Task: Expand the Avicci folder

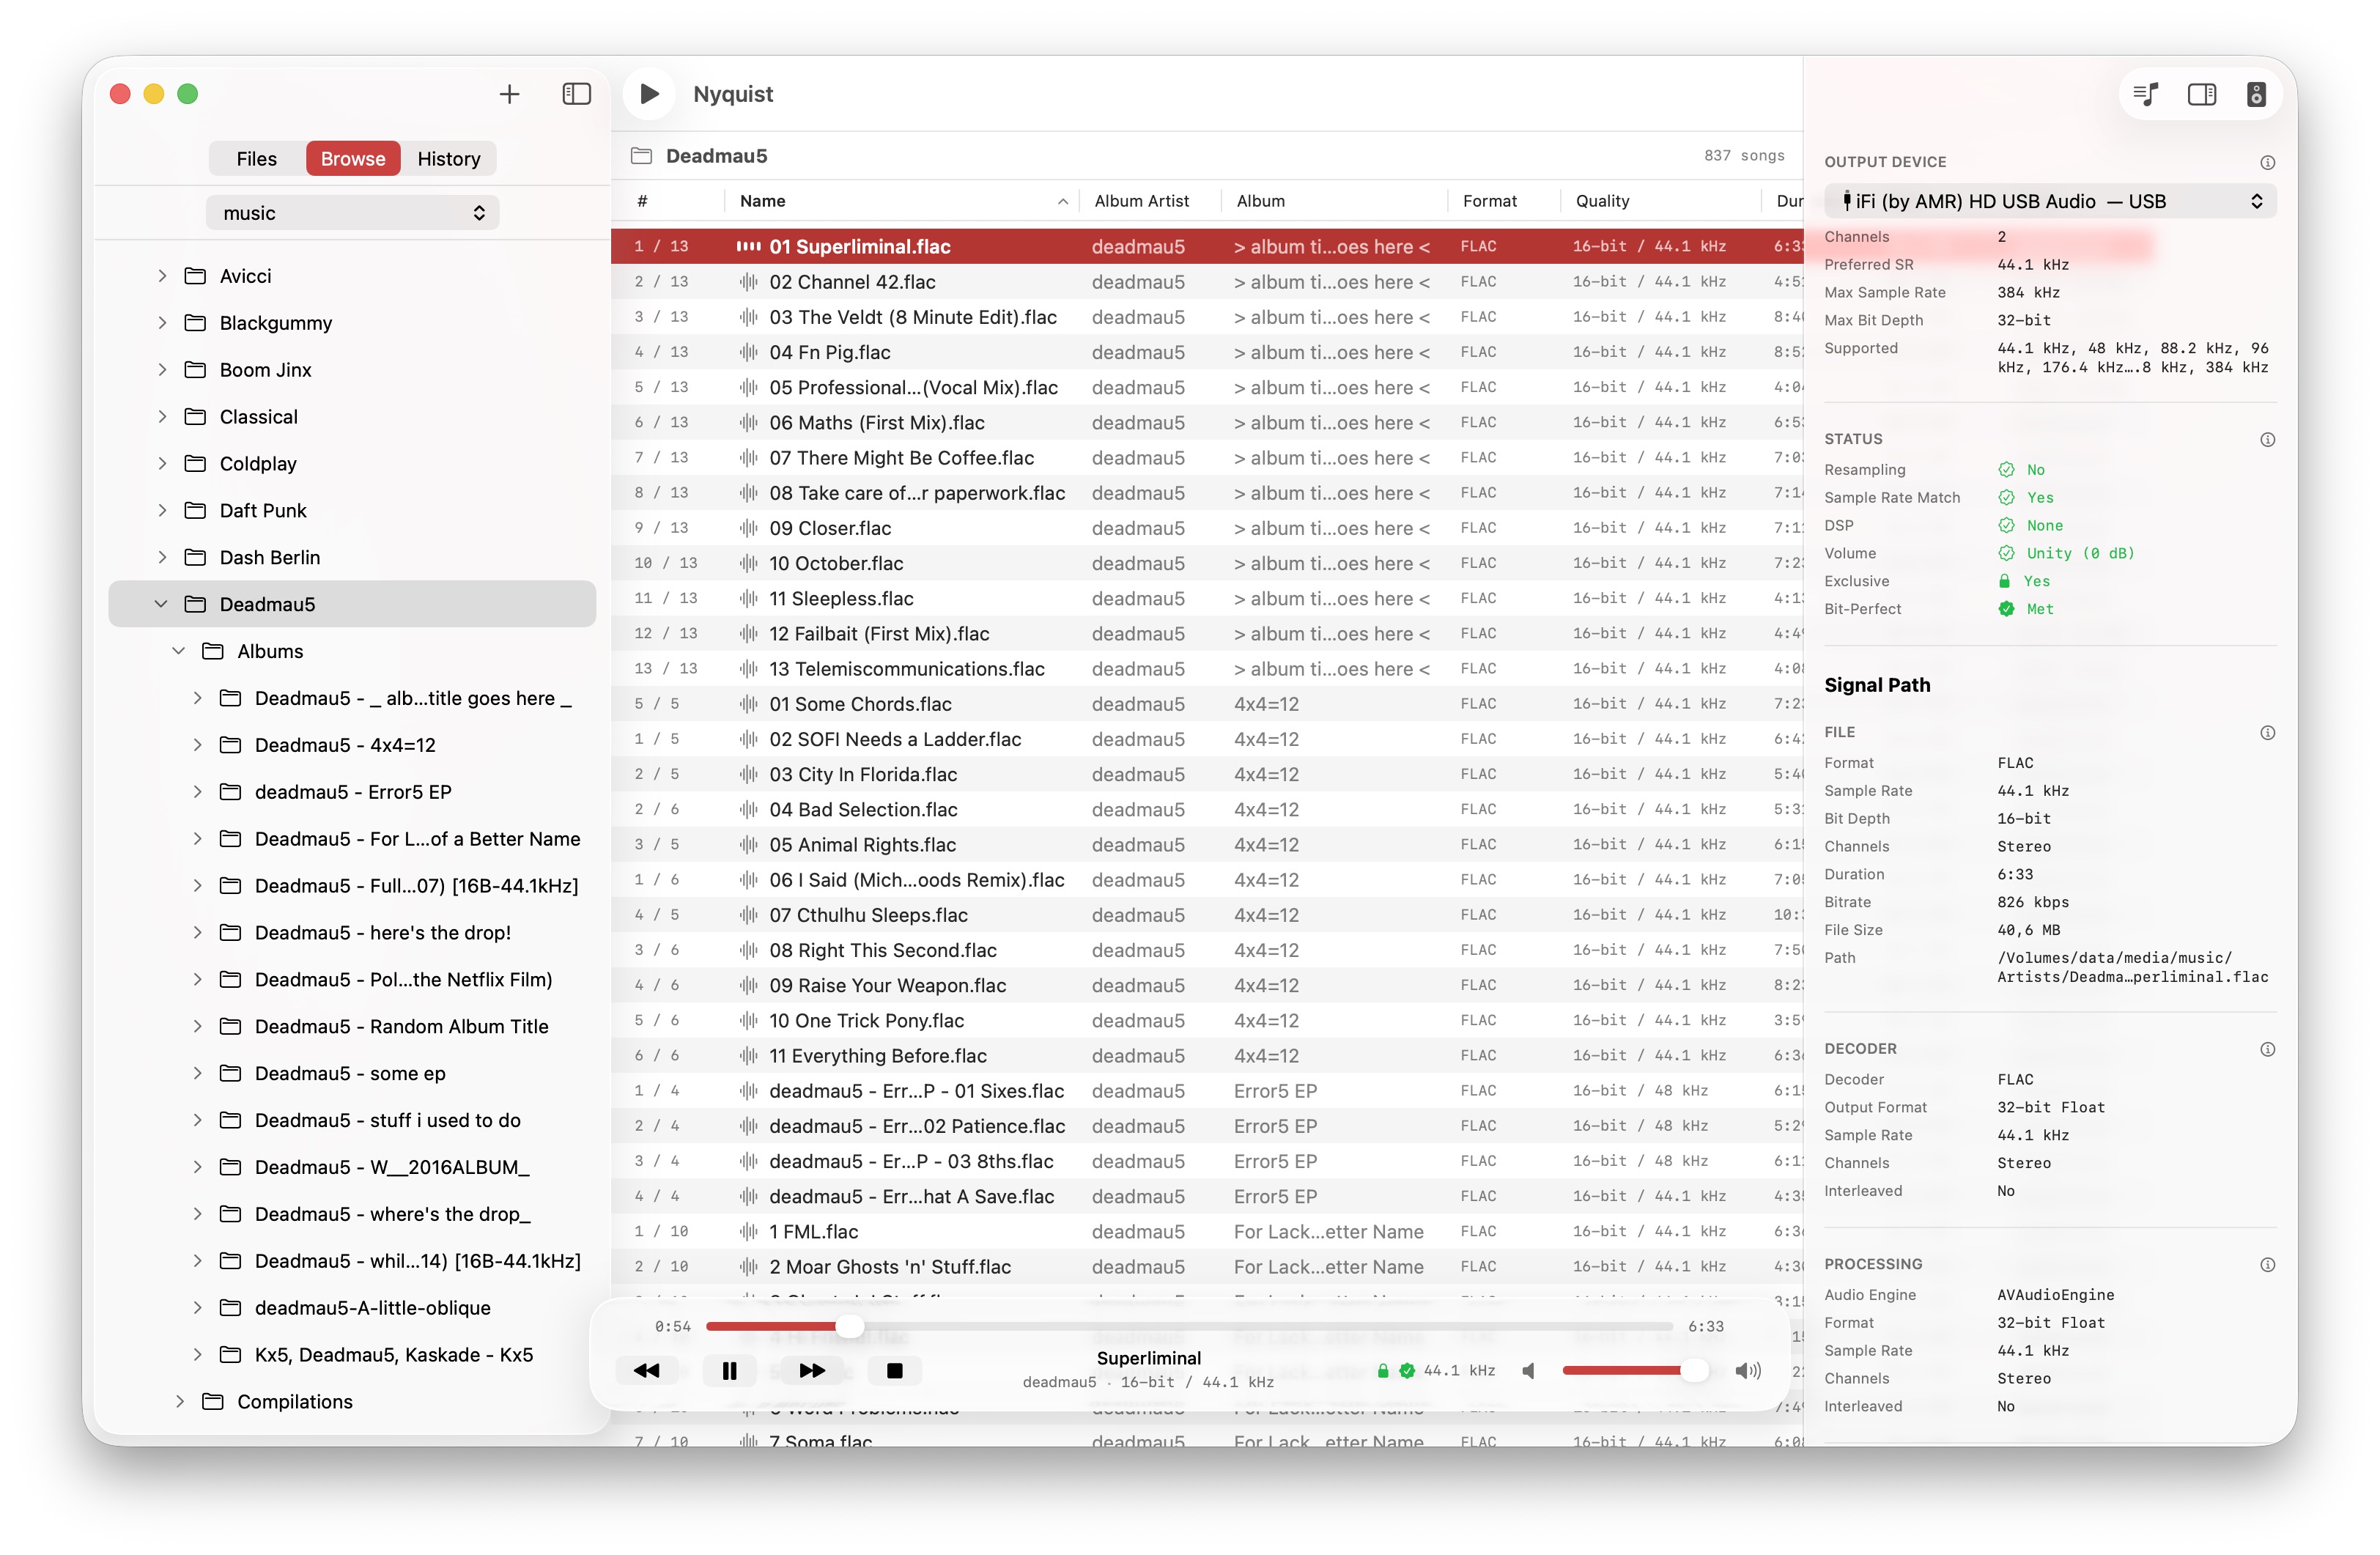Action: [x=162, y=276]
